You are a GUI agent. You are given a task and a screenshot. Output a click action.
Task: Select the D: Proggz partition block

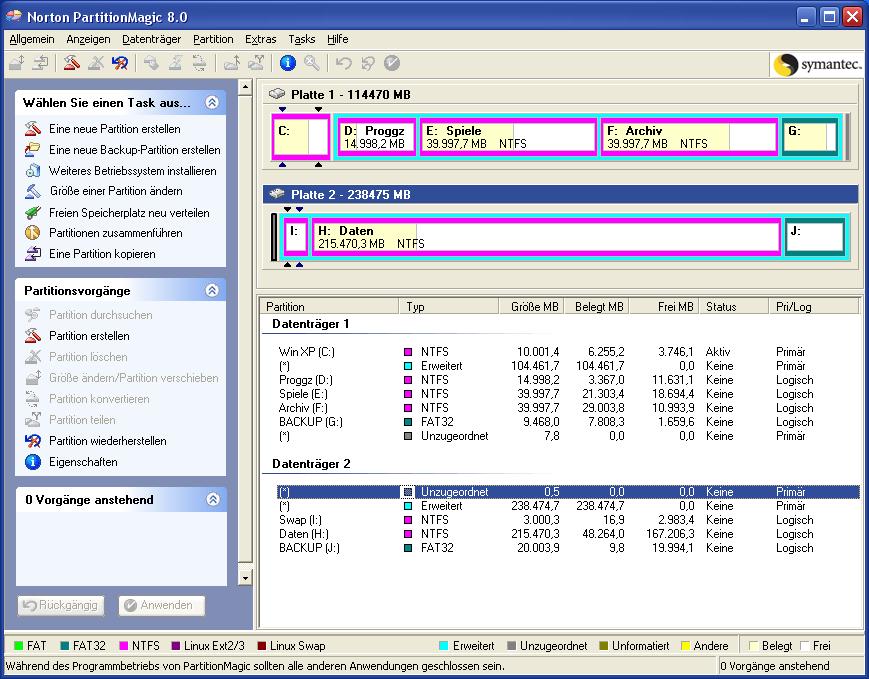point(376,137)
